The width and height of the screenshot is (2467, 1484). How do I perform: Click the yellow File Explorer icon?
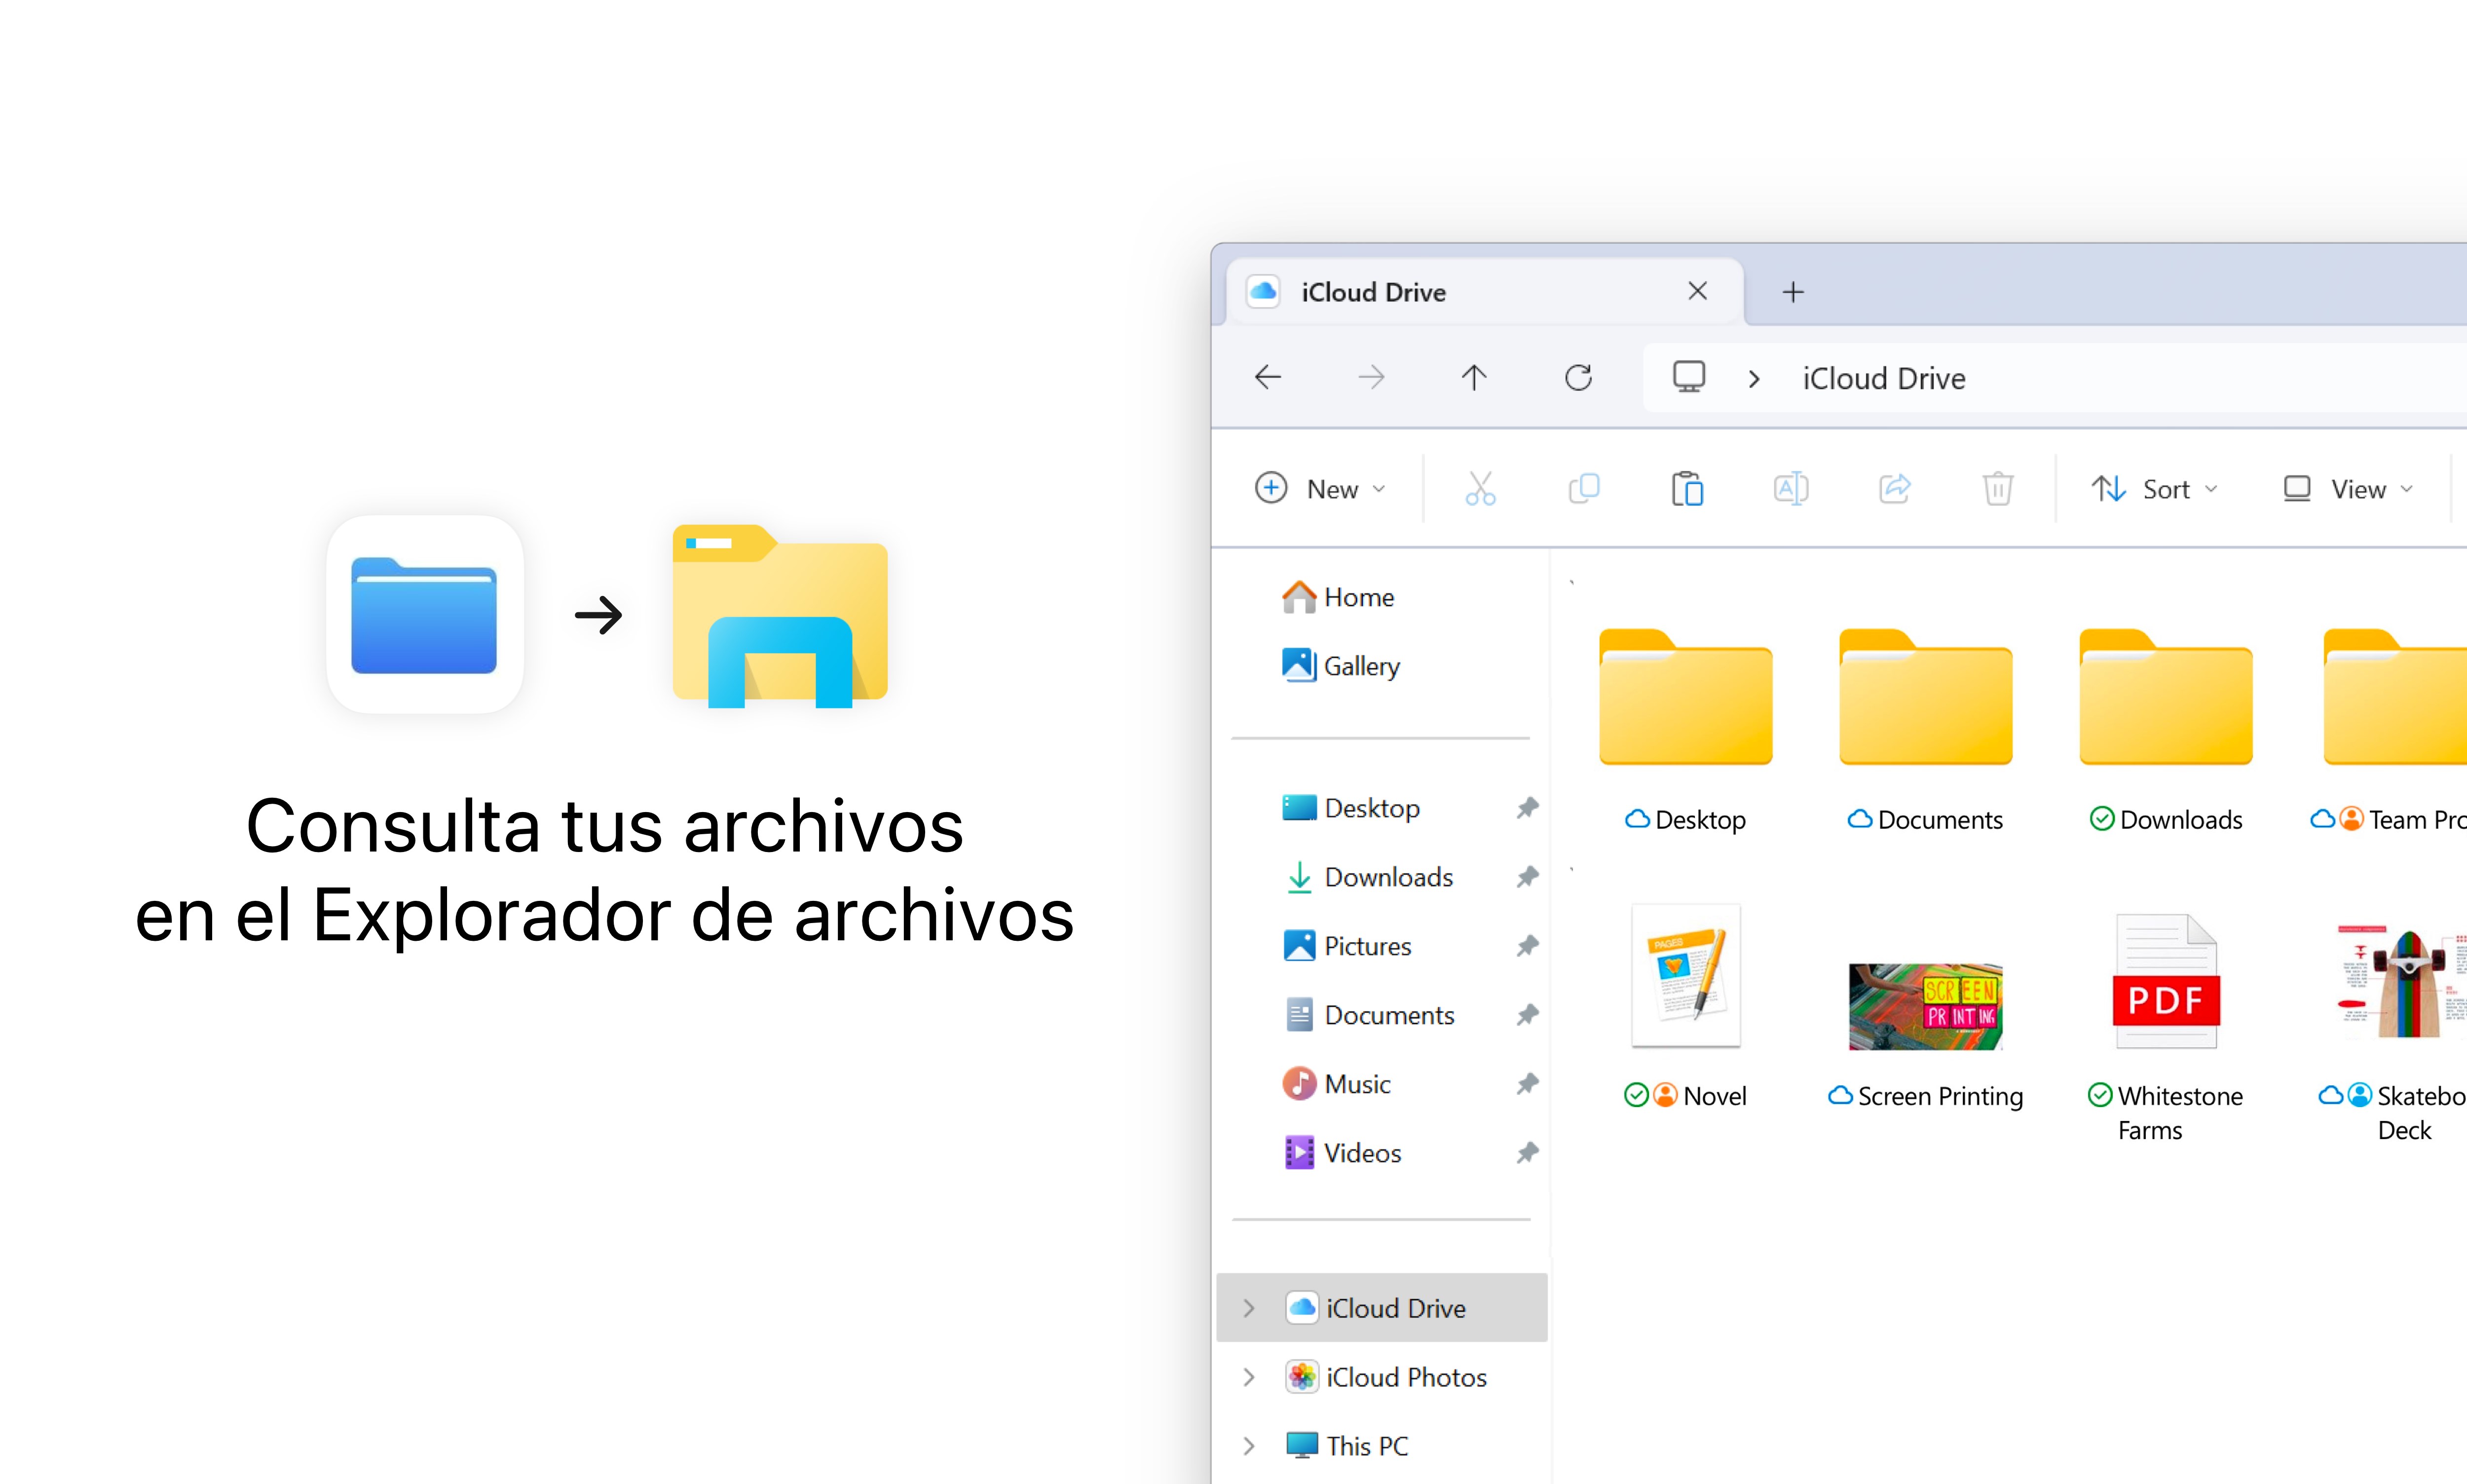pos(780,616)
